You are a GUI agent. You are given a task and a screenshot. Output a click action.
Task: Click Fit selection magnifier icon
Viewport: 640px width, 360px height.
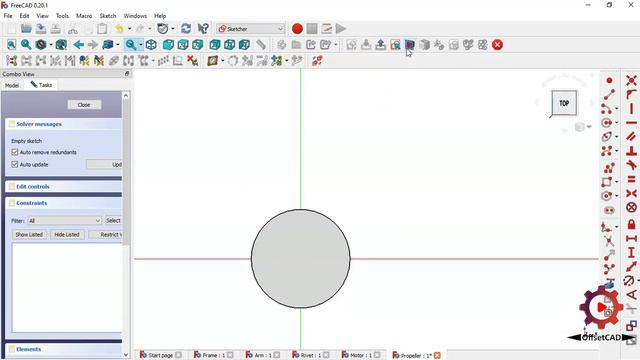click(x=26, y=44)
